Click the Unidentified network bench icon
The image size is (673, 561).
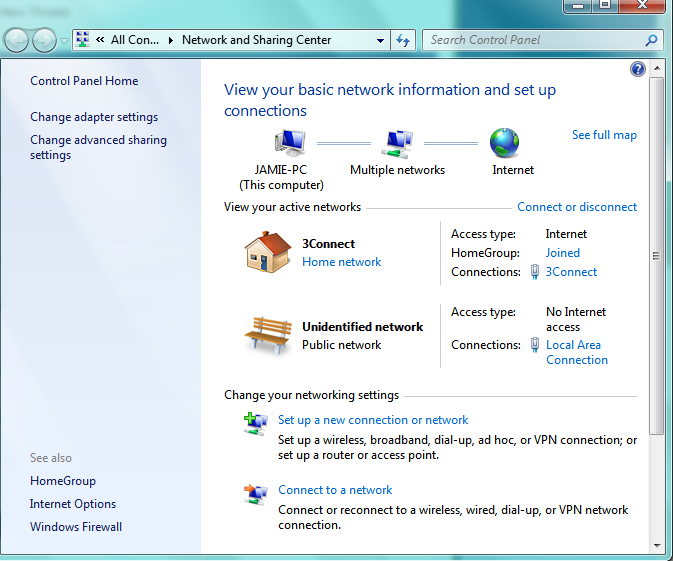coord(267,335)
